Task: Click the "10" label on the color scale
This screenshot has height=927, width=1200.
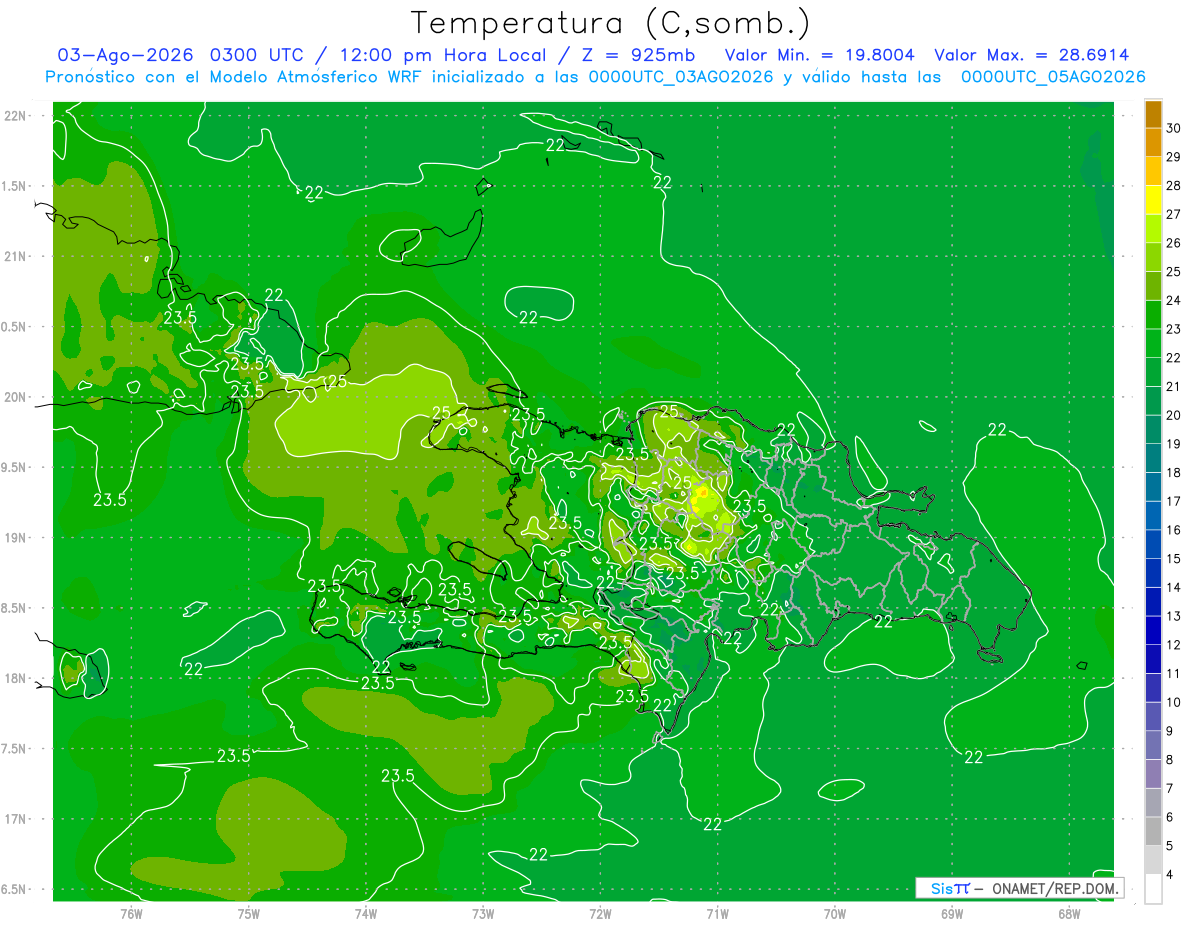Action: 1174,703
